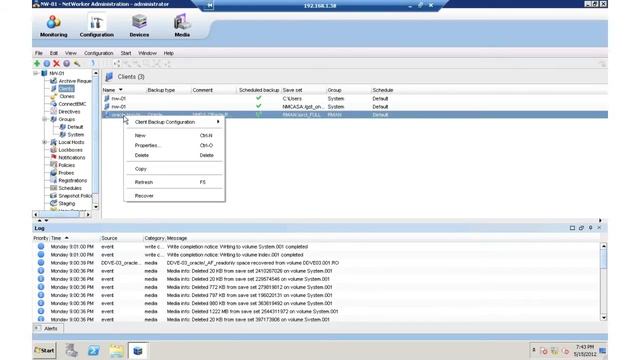Image resolution: width=640 pixels, height=360 pixels.
Task: Select Notifications in the tree
Action: coord(72,158)
